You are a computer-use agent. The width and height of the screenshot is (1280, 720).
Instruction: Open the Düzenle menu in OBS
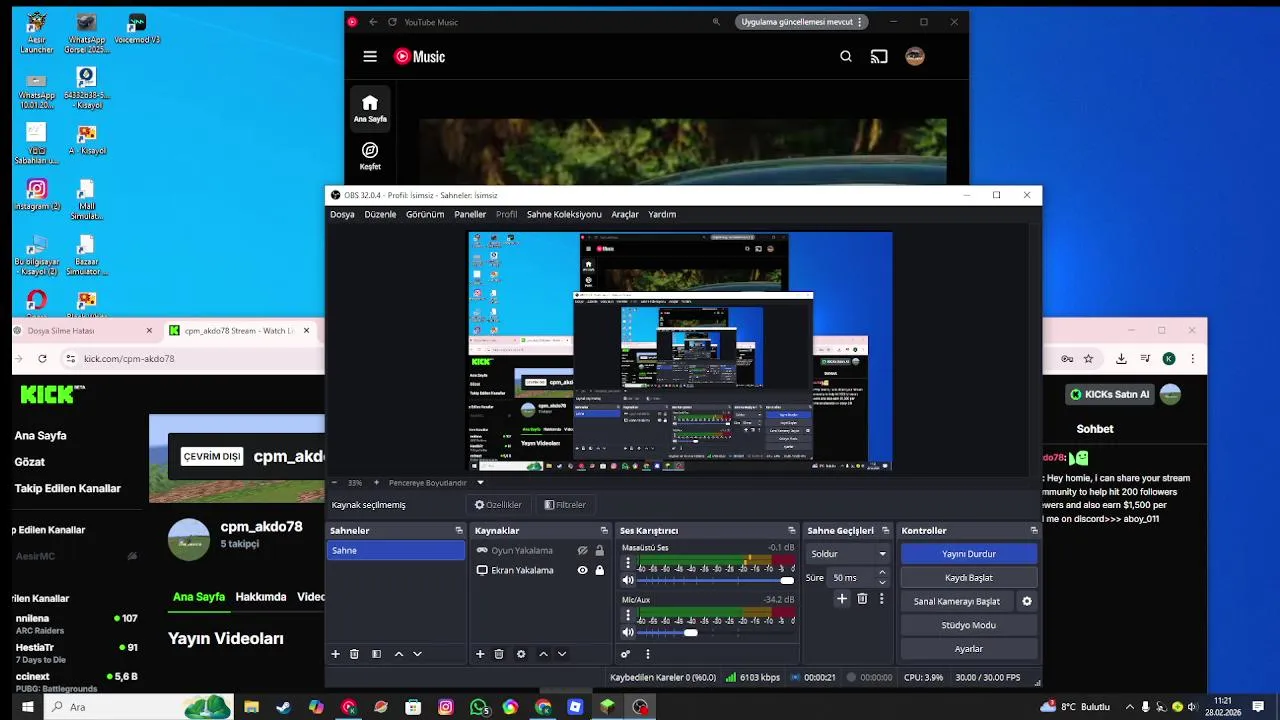[380, 214]
